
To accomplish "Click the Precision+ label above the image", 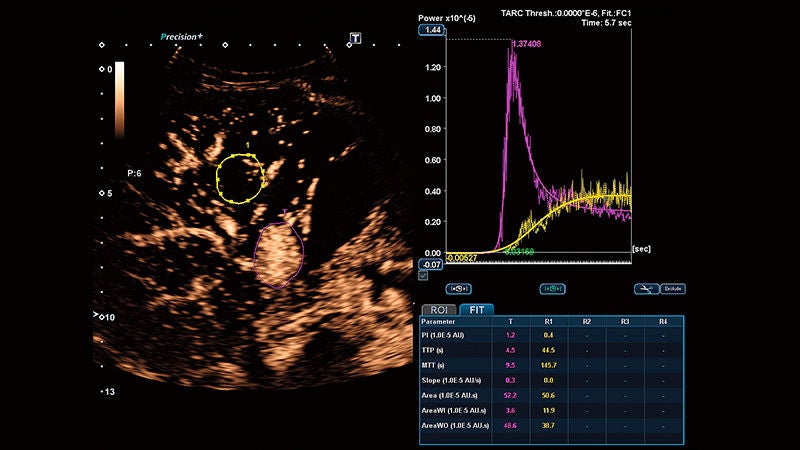I will 182,36.
